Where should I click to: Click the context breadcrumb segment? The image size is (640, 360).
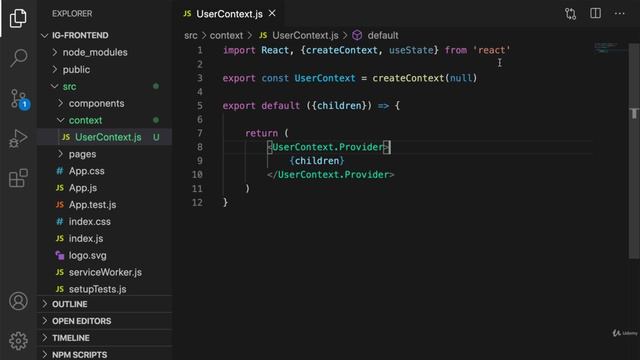(226, 36)
